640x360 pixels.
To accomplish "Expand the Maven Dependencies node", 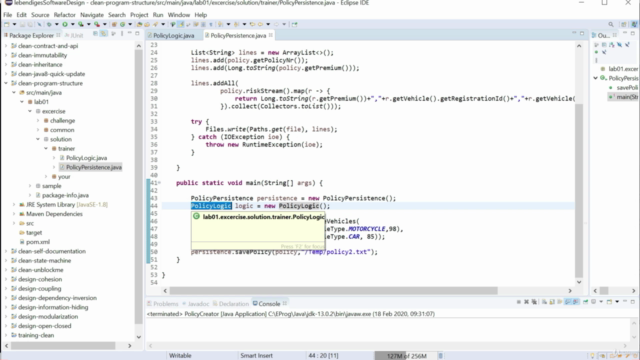I will [14, 214].
